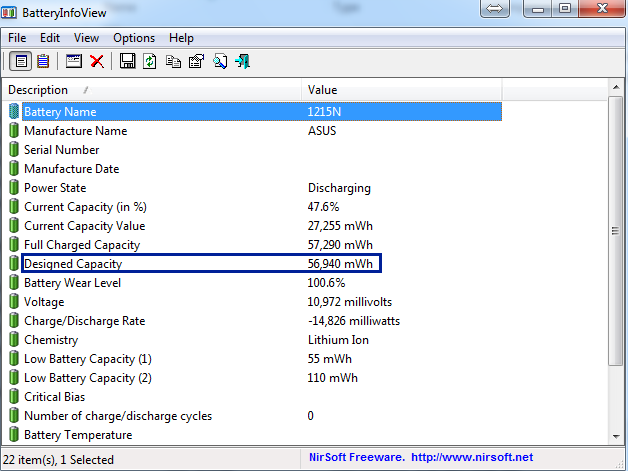Screen dimensions: 628x471
Task: Click the Value column header
Action: click(400, 90)
